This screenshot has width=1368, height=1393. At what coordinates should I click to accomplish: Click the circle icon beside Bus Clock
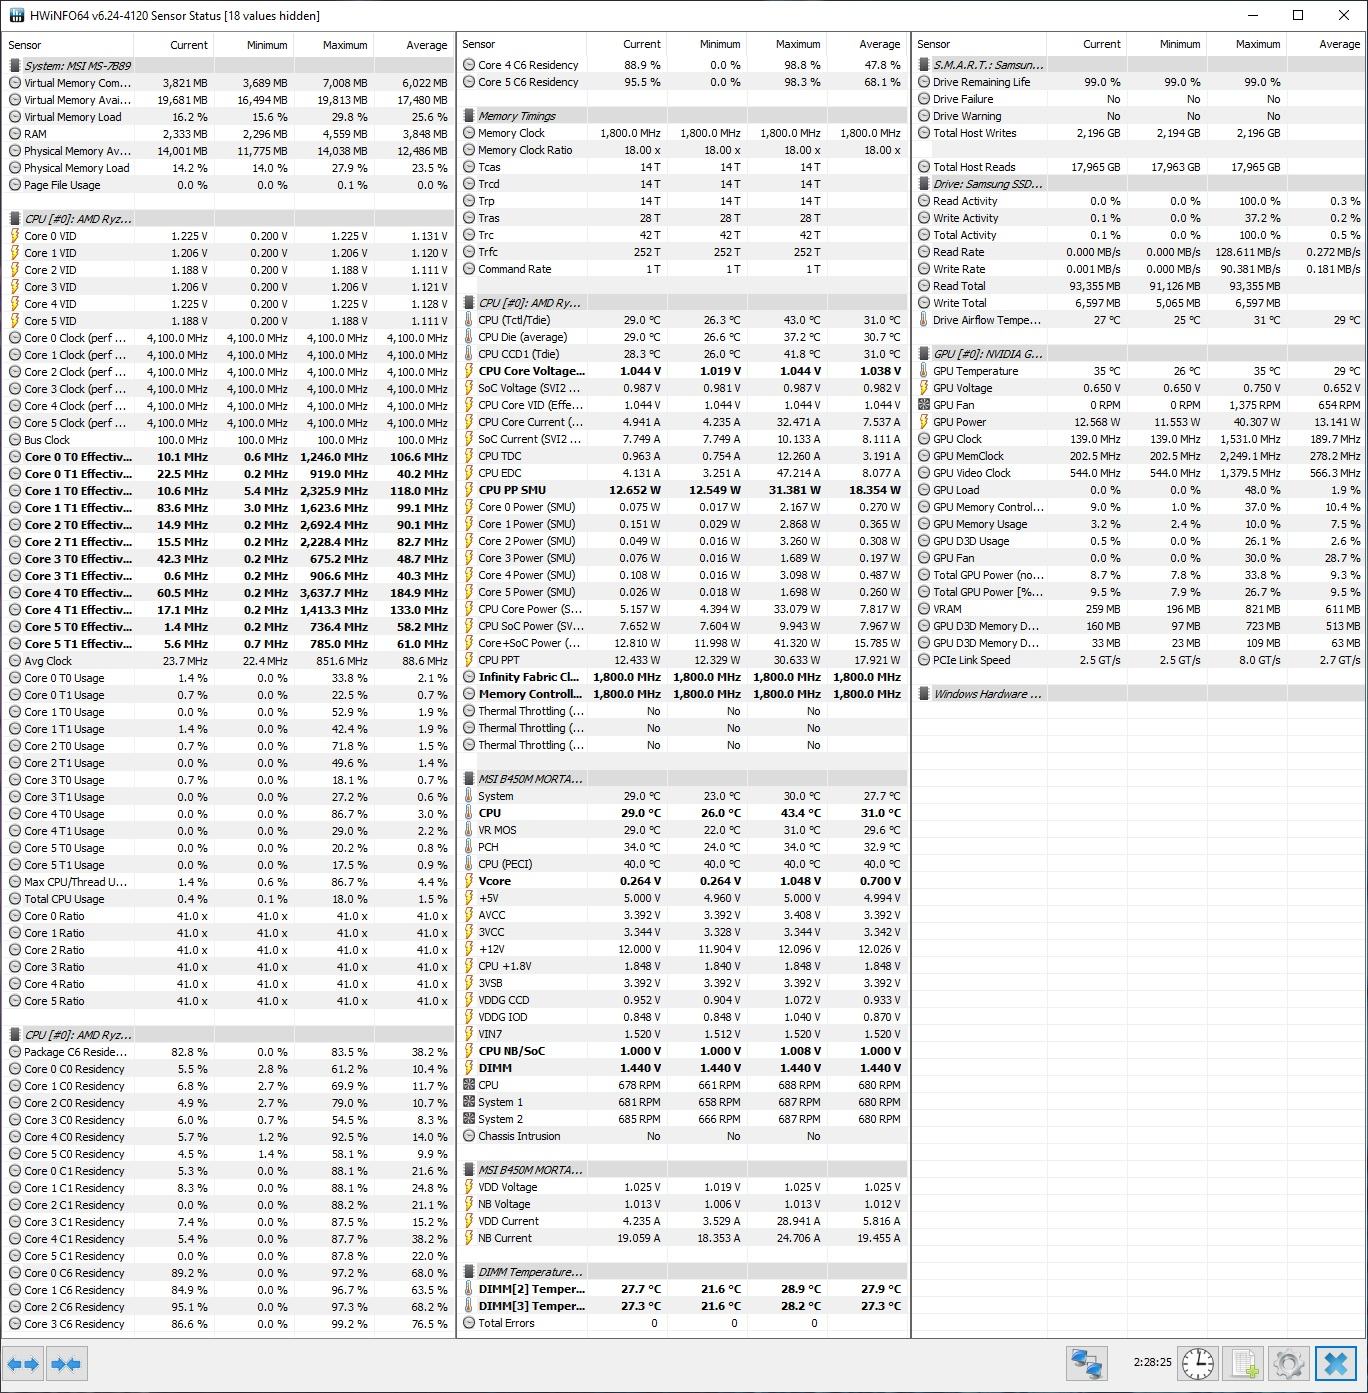[15, 440]
